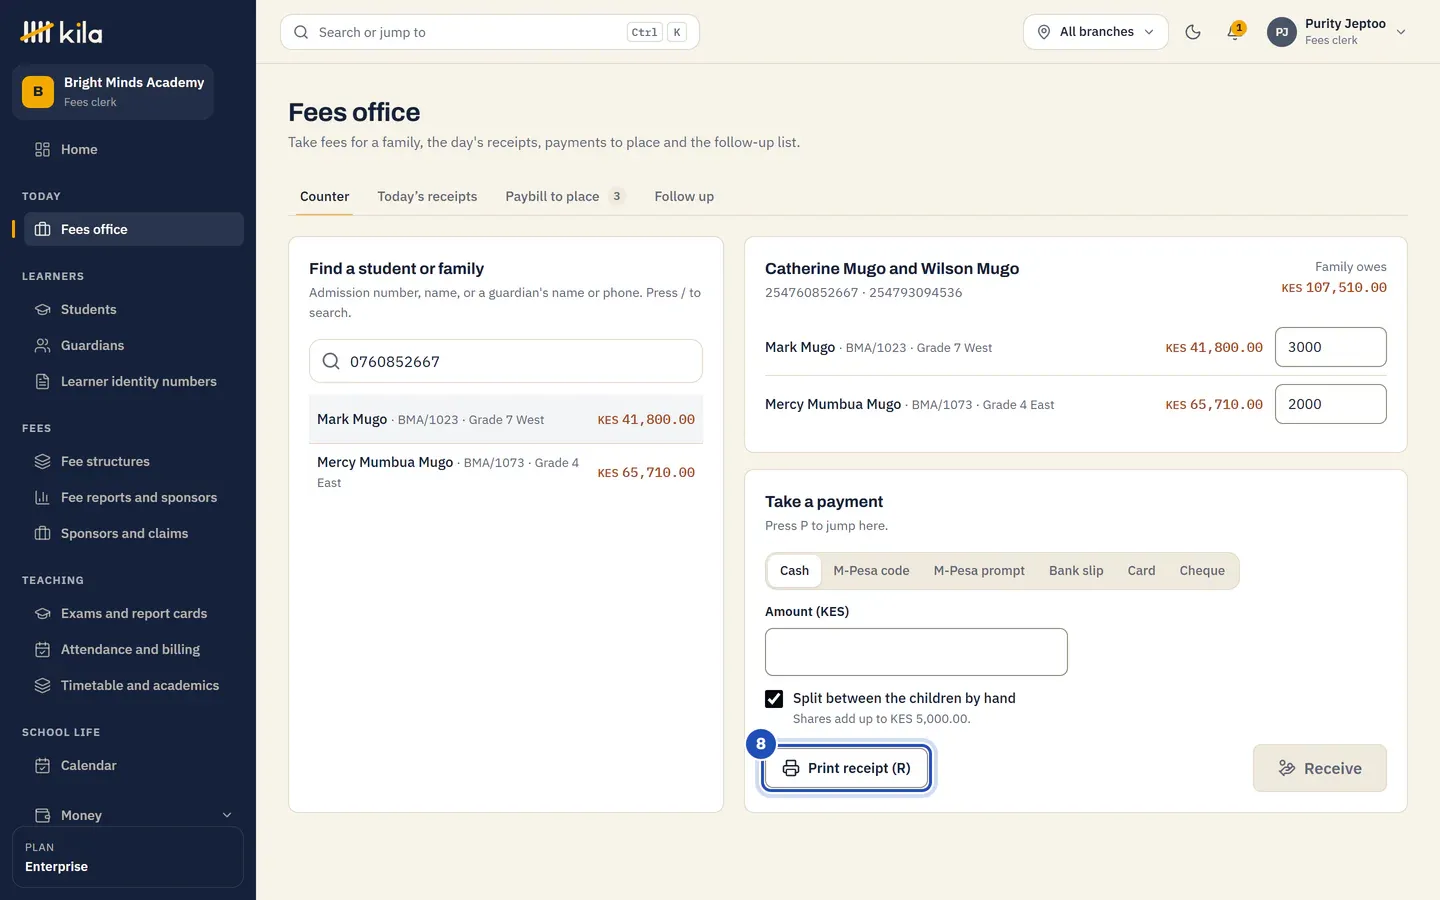Screen dimensions: 1440x900
Task: Click the Bright Minds Academy badge icon
Action: click(38, 91)
